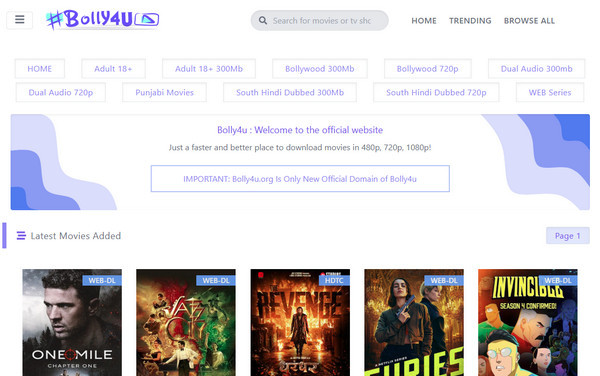
Task: Open the One Mile Chapter One poster
Action: pyautogui.click(x=72, y=322)
